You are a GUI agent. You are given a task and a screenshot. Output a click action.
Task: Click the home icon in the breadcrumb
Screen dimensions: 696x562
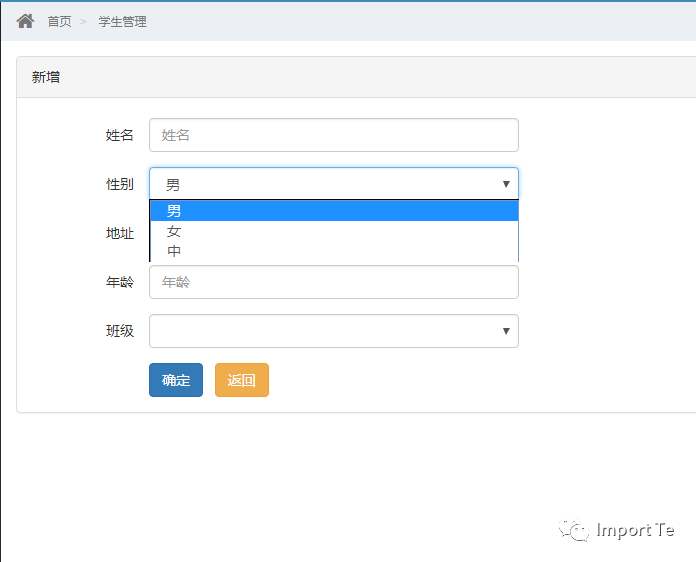coord(25,21)
